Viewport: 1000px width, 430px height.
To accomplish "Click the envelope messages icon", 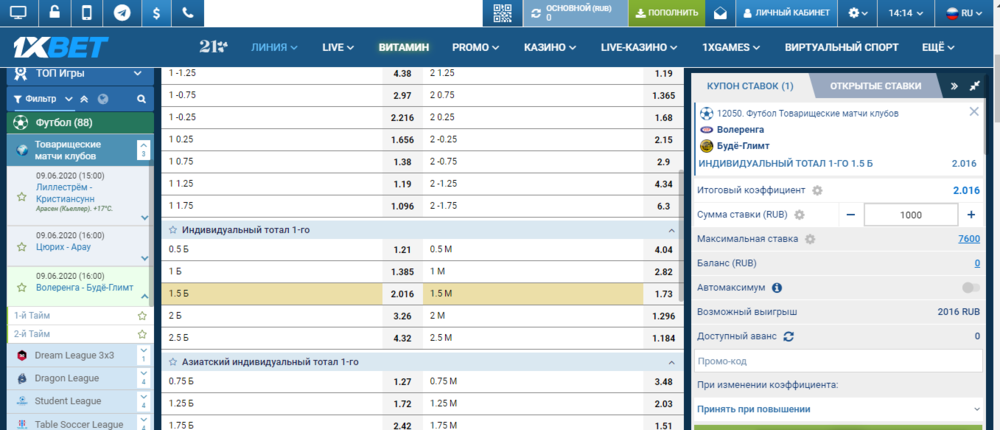I will tap(720, 13).
